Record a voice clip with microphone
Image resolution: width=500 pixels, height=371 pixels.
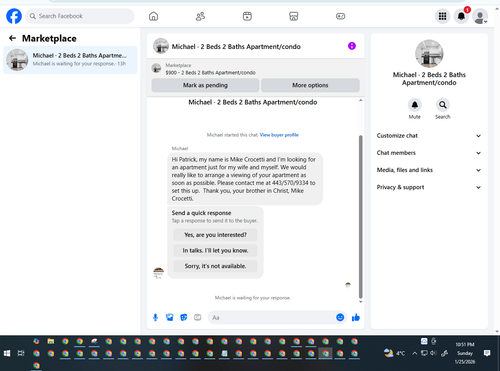tap(155, 317)
